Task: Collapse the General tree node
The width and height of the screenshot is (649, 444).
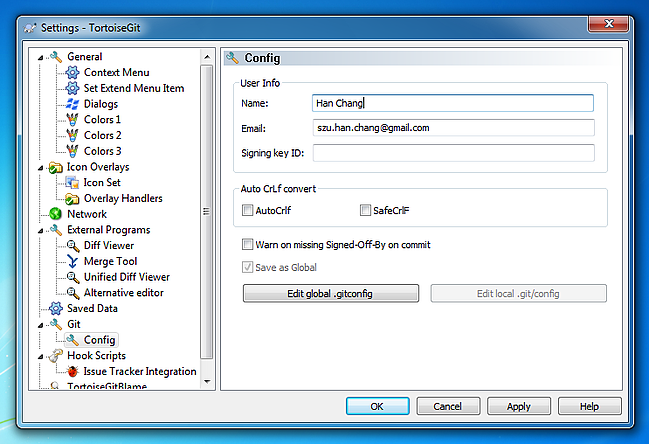Action: click(41, 58)
